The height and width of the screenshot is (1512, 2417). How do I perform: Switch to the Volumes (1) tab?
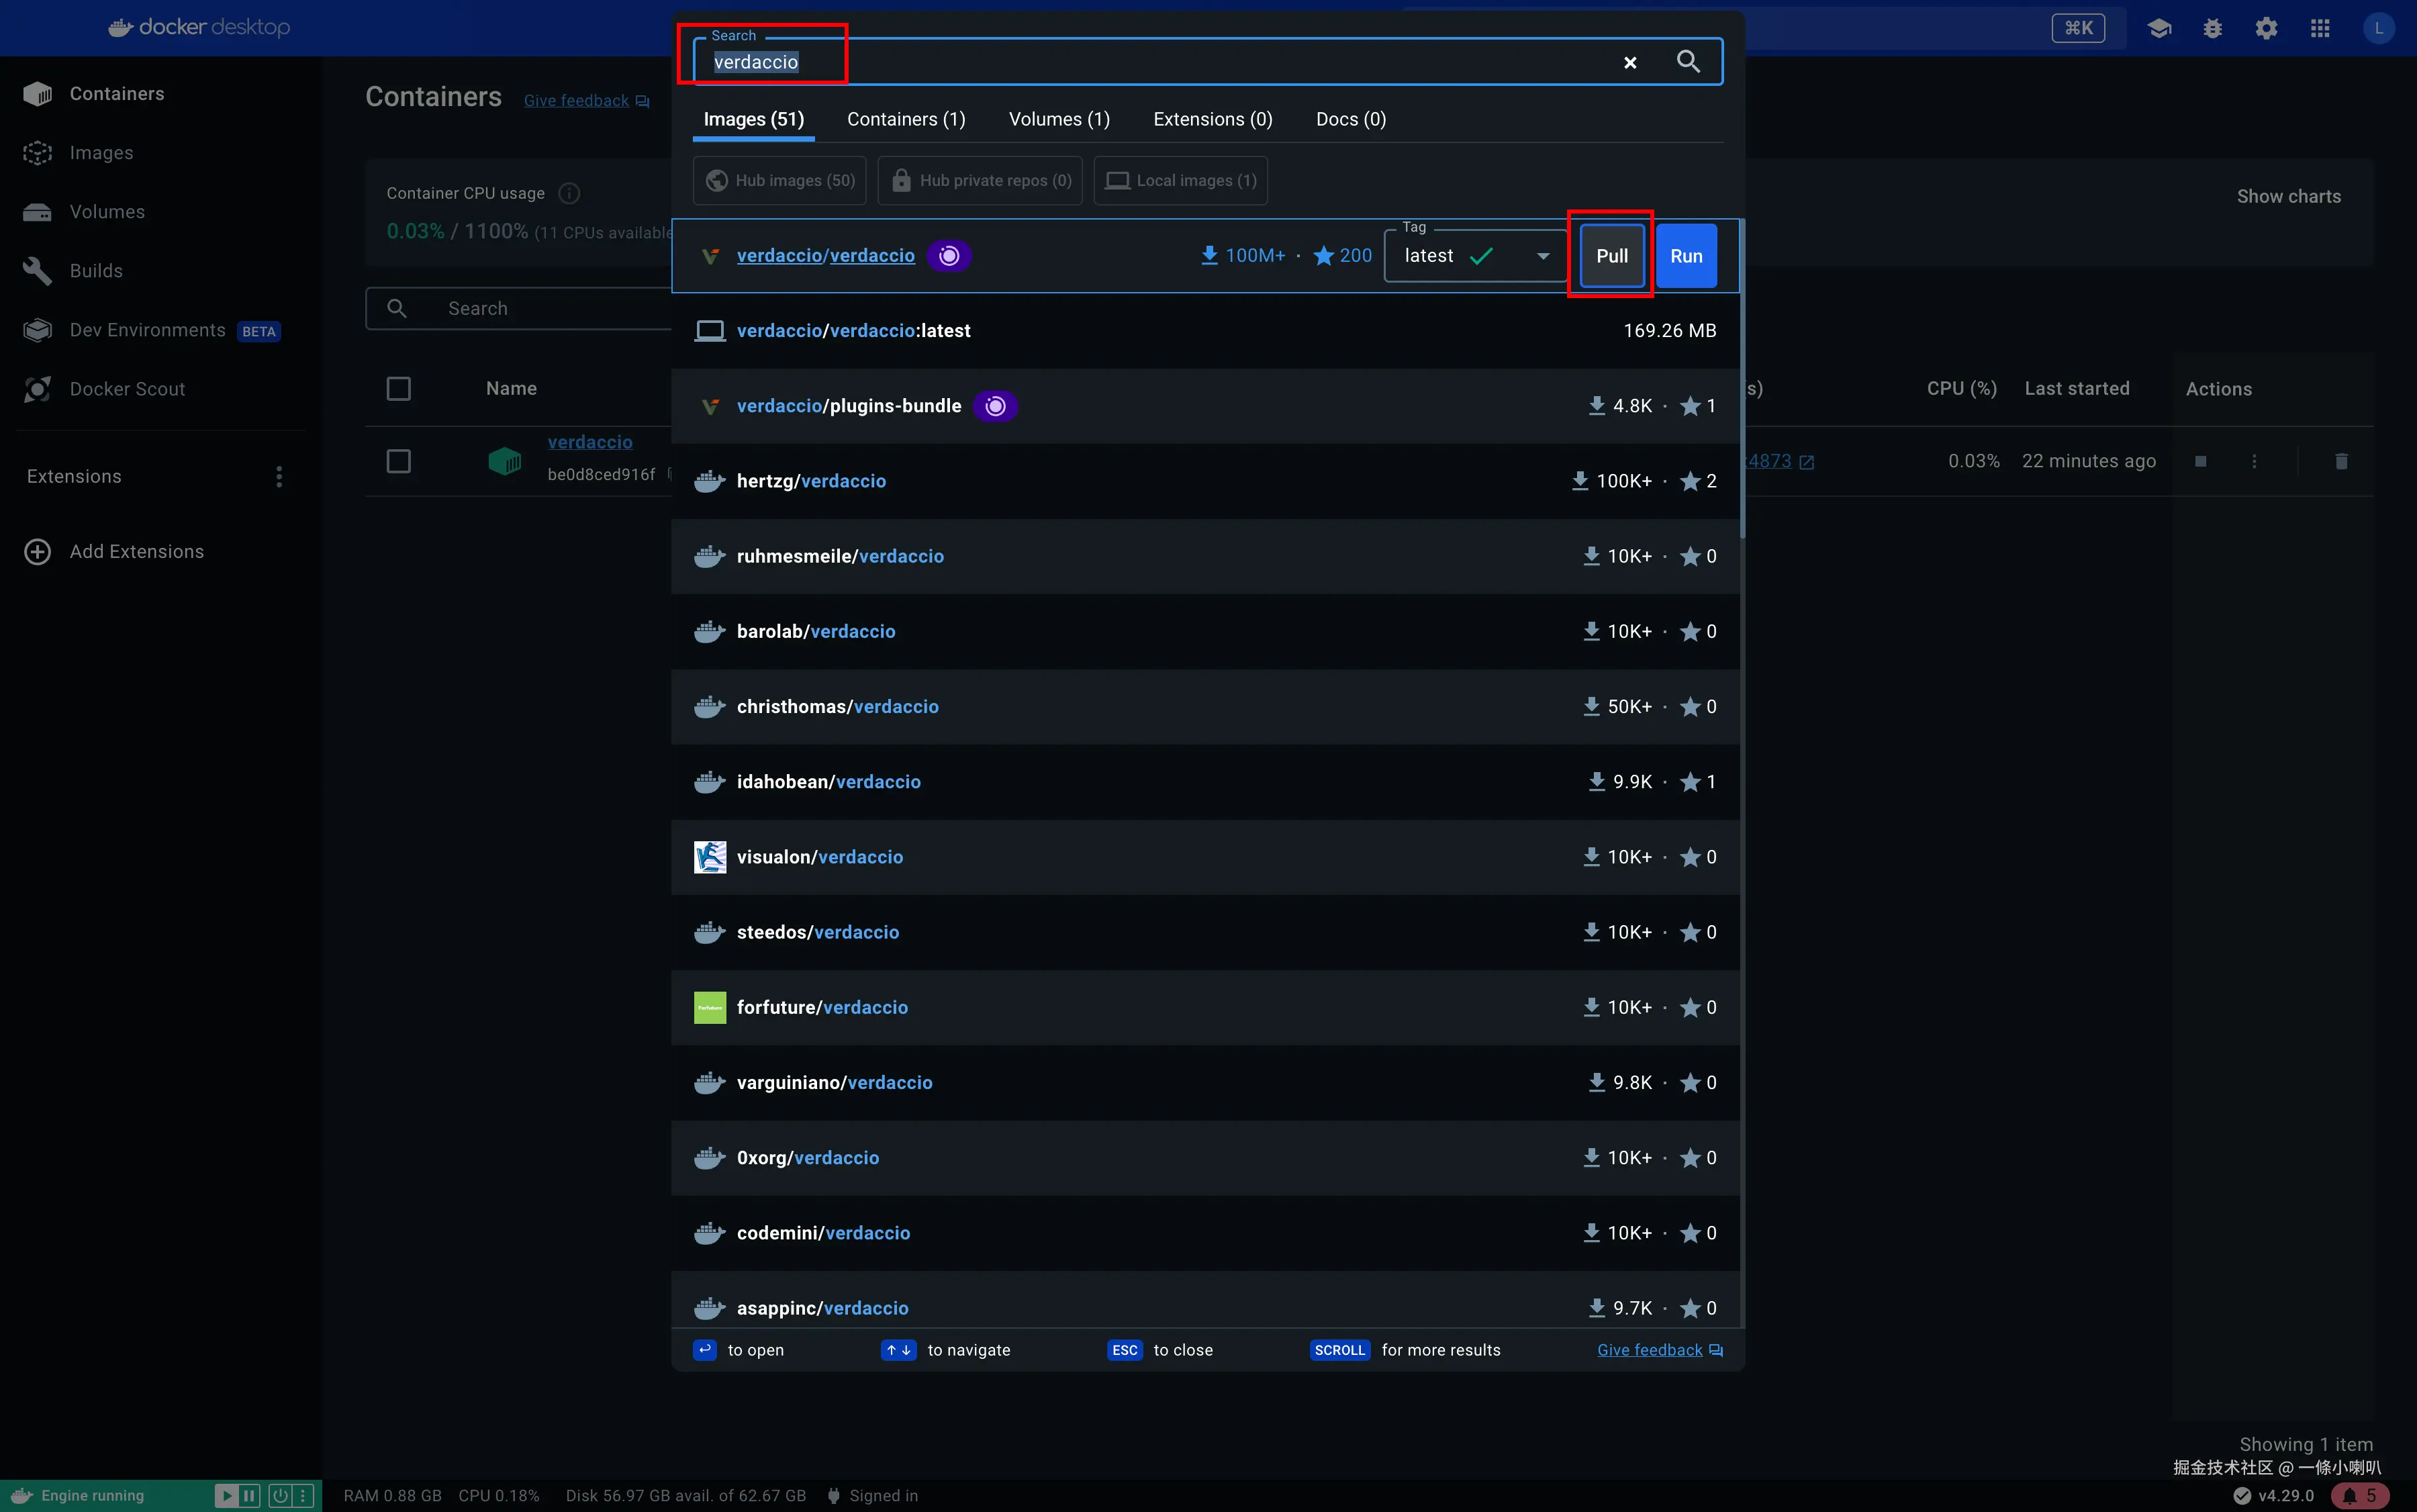click(1059, 119)
